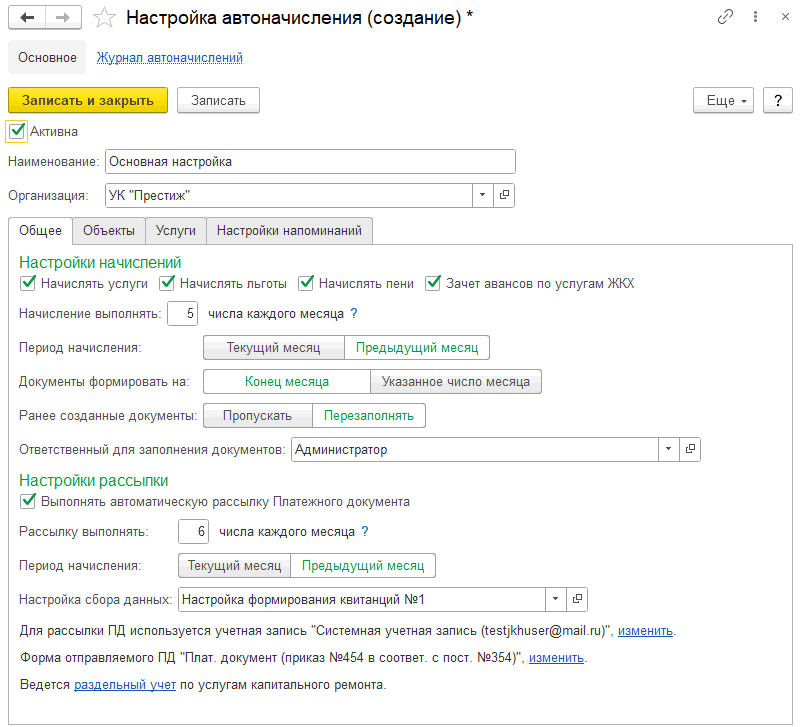Open the Еще dropdown menu
801x727 pixels.
tap(723, 100)
